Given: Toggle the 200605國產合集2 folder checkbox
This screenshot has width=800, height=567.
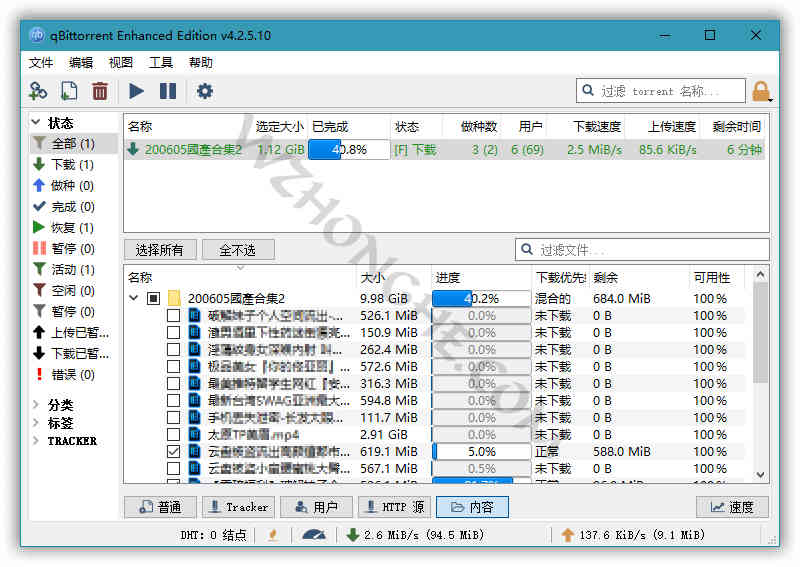Looking at the screenshot, I should pos(153,298).
